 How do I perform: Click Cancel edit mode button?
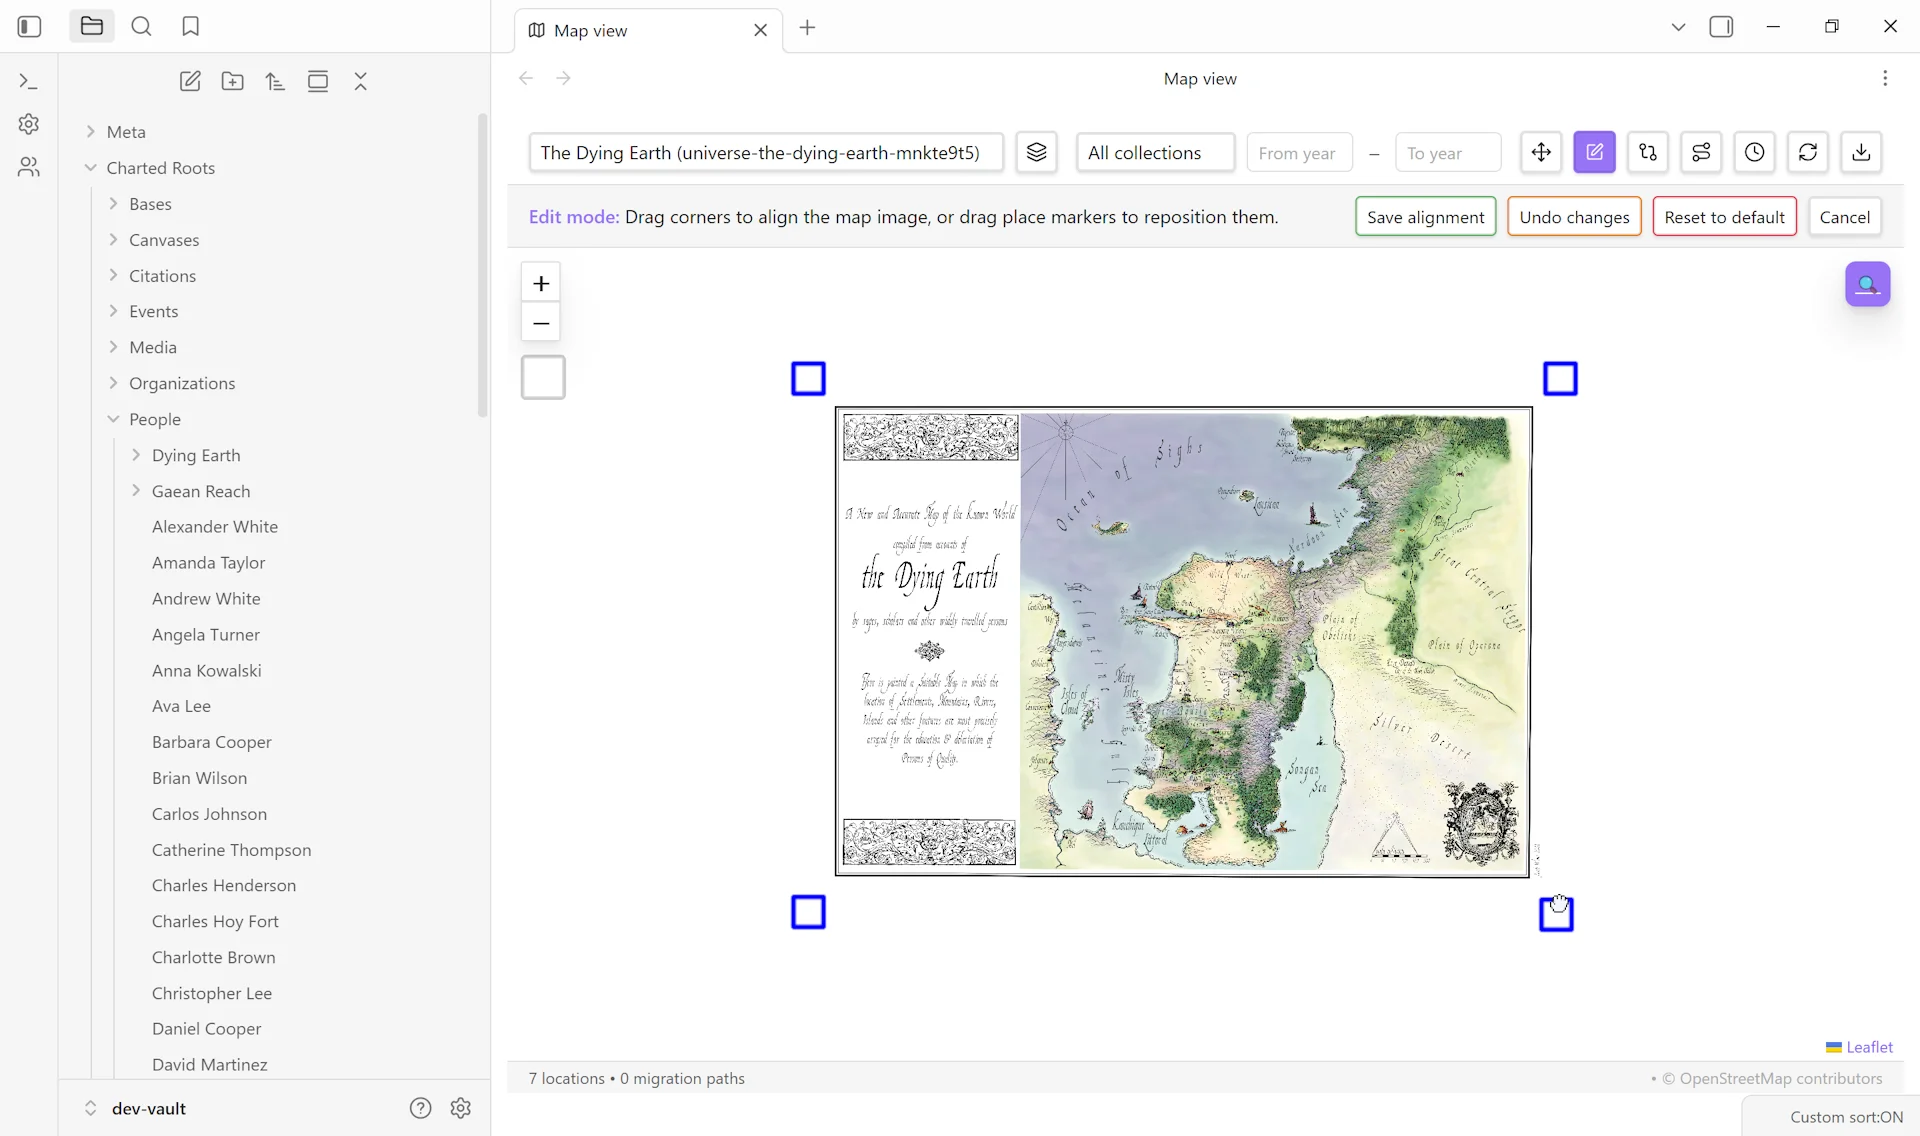tap(1844, 217)
